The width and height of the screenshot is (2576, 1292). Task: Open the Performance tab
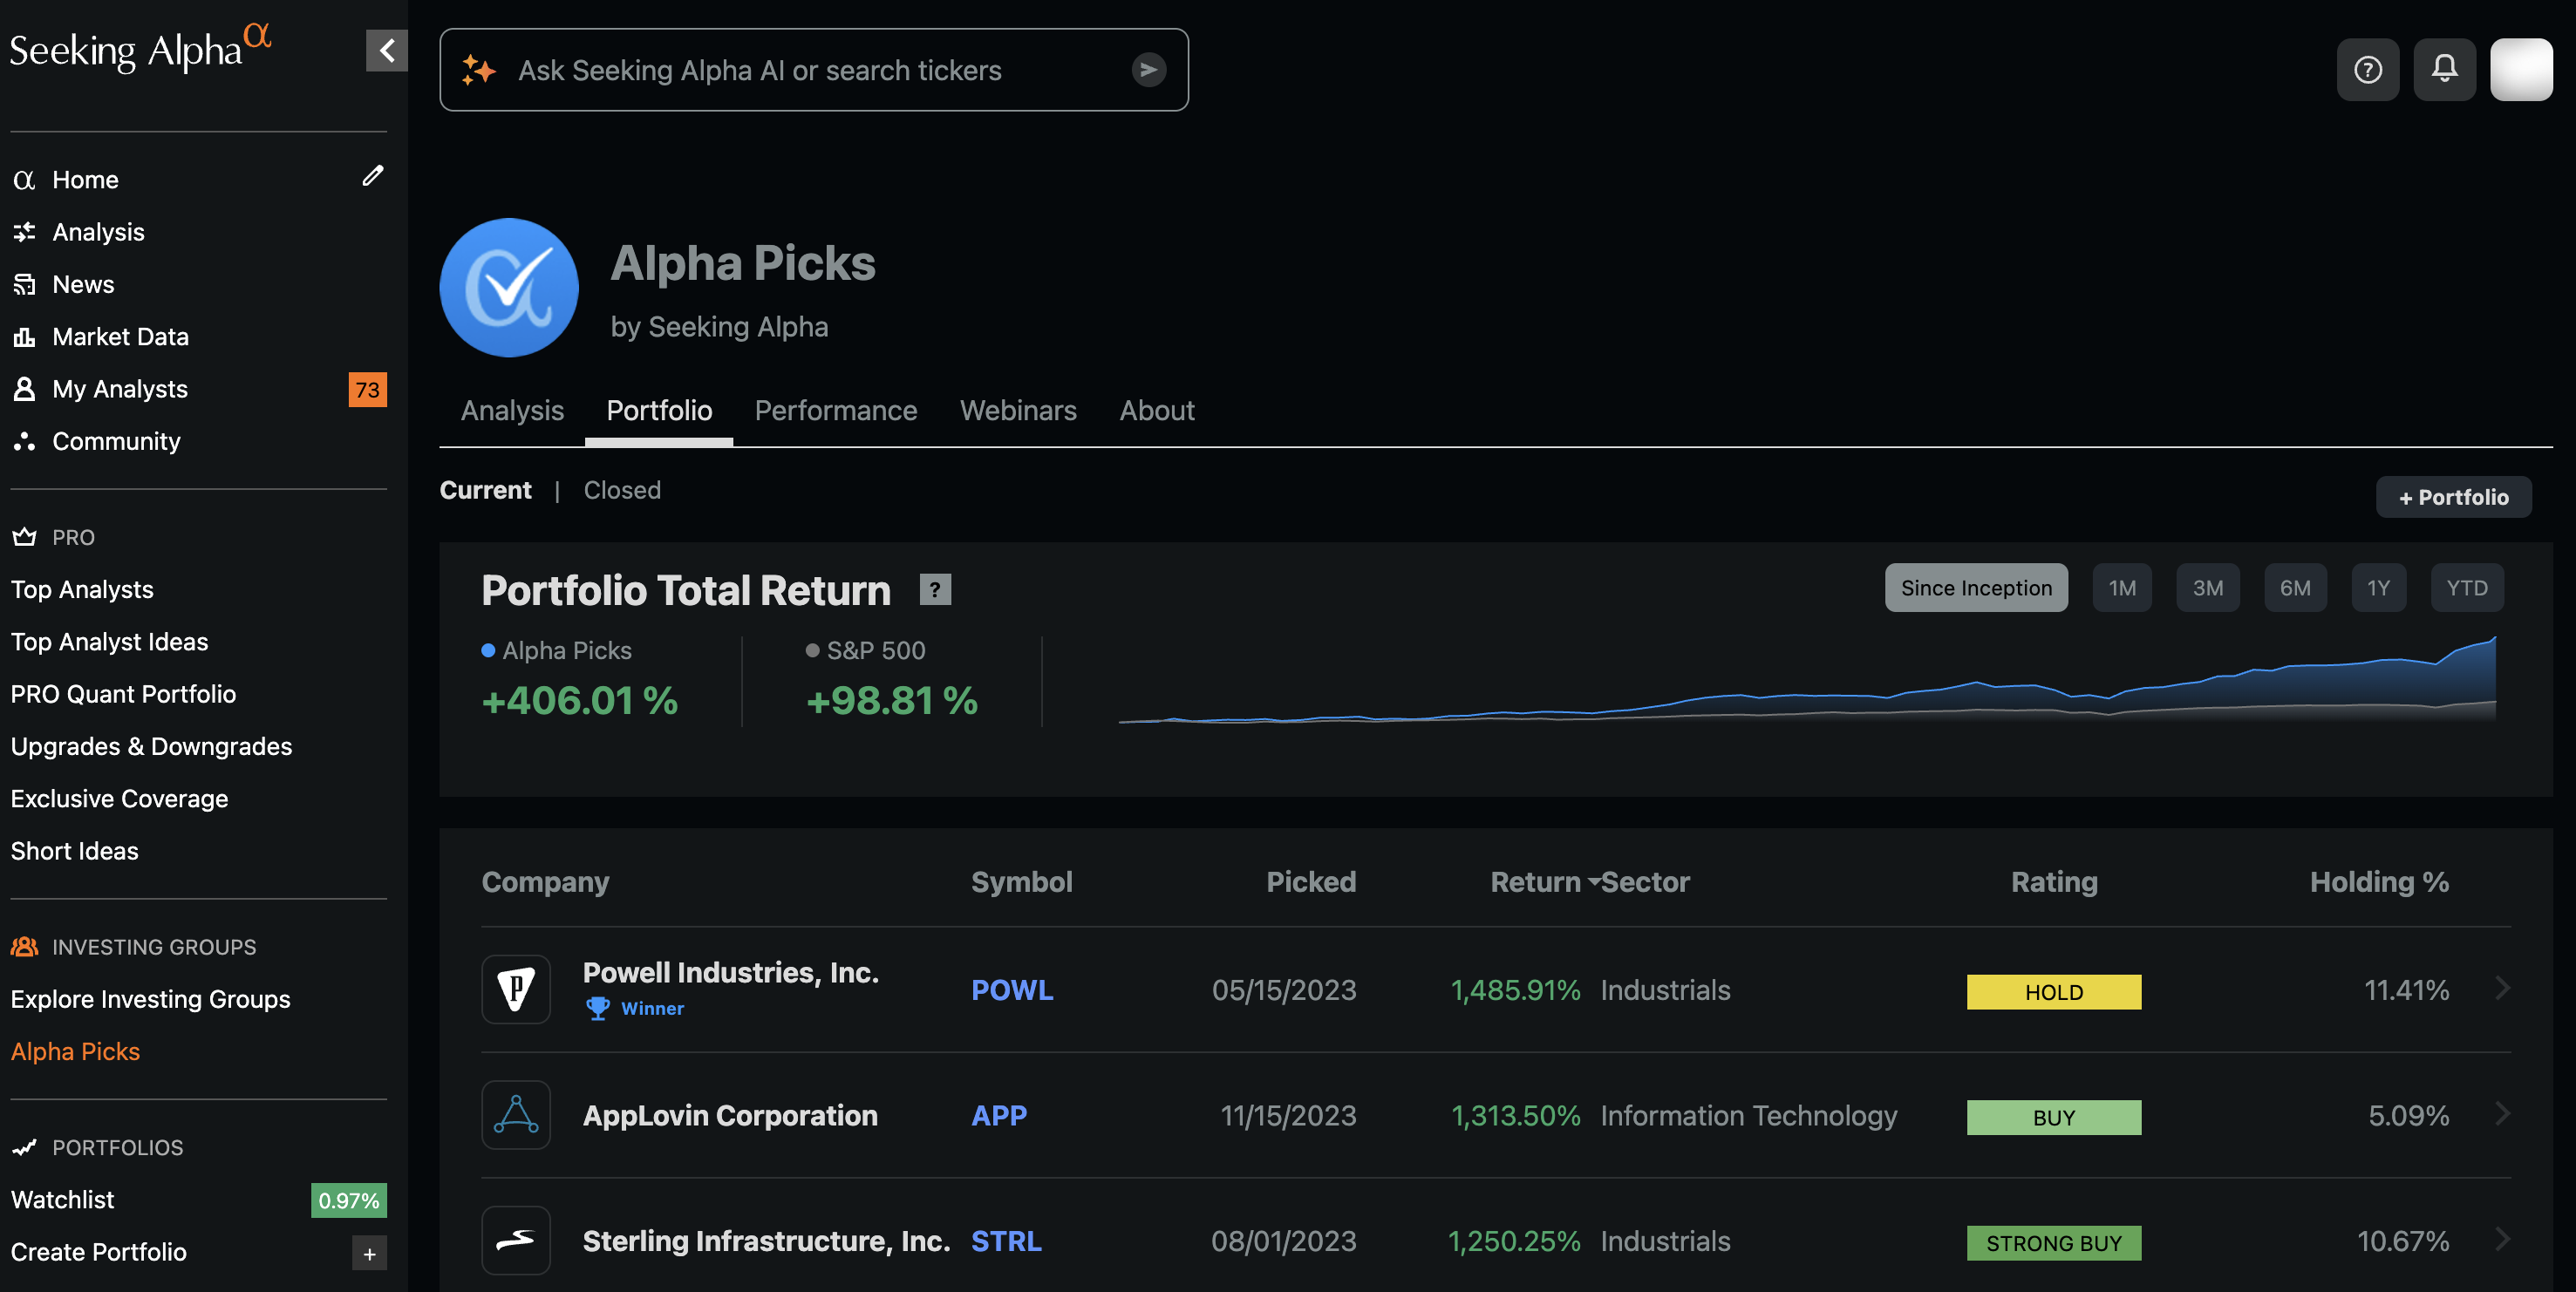[835, 411]
